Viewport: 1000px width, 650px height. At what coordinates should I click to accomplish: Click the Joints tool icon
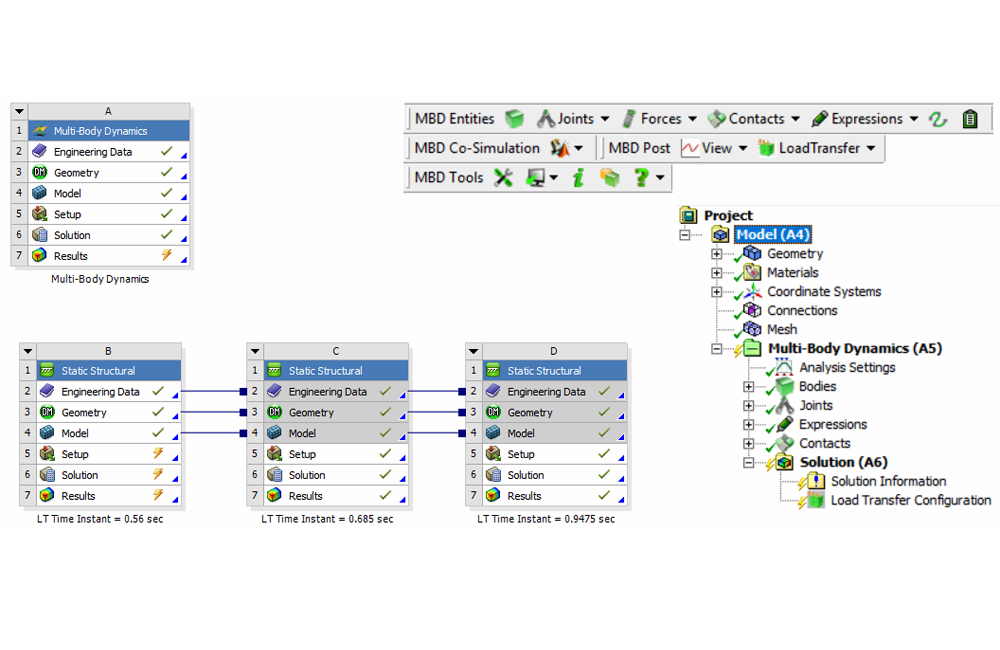(545, 118)
